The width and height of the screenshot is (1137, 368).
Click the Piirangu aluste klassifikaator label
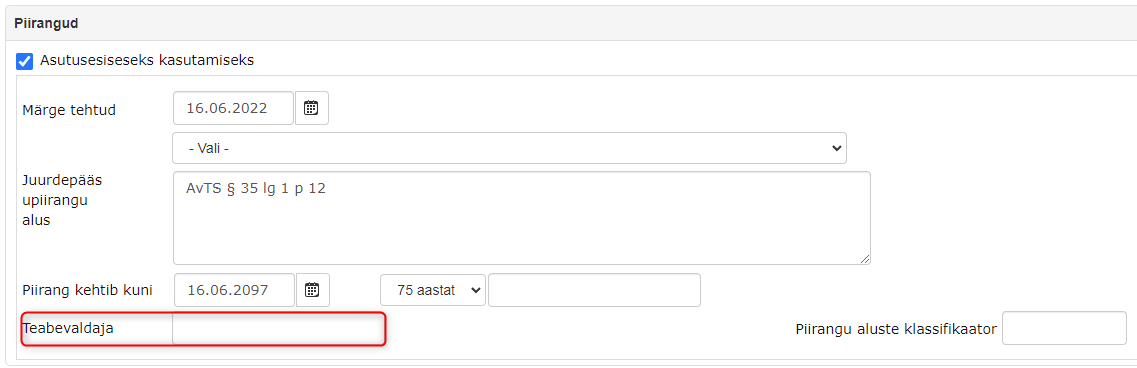tap(896, 329)
